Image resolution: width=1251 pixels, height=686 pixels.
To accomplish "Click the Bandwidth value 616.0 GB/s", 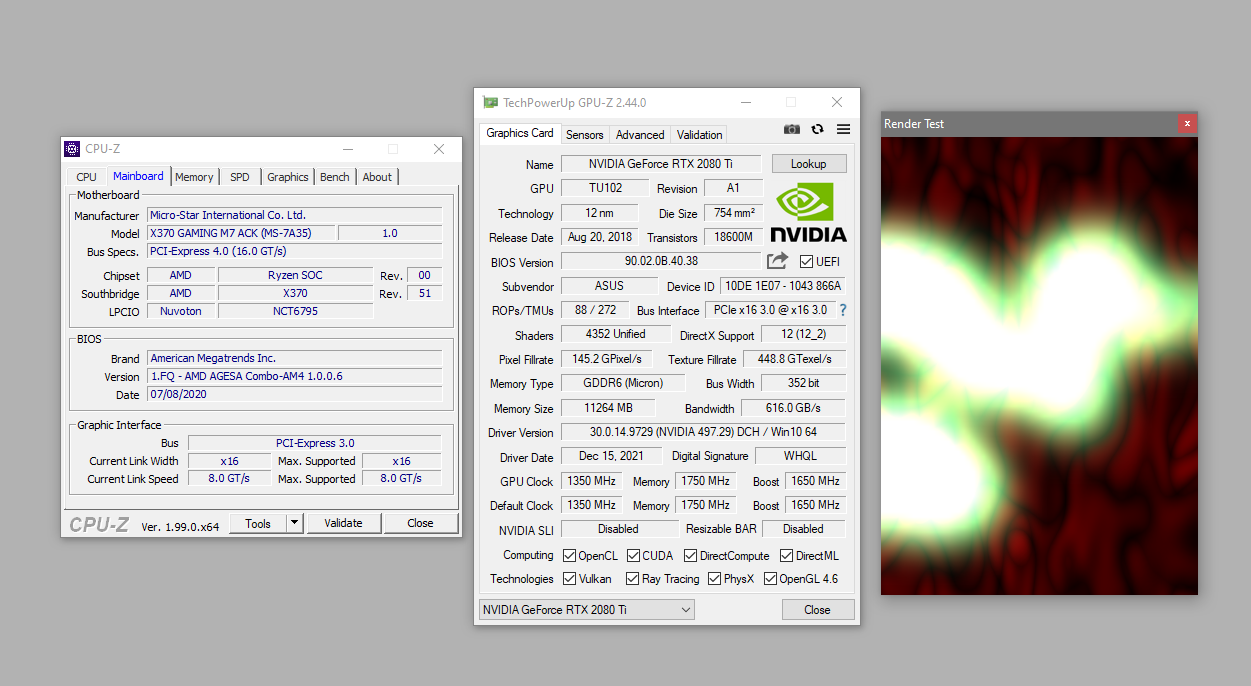I will pyautogui.click(x=793, y=408).
